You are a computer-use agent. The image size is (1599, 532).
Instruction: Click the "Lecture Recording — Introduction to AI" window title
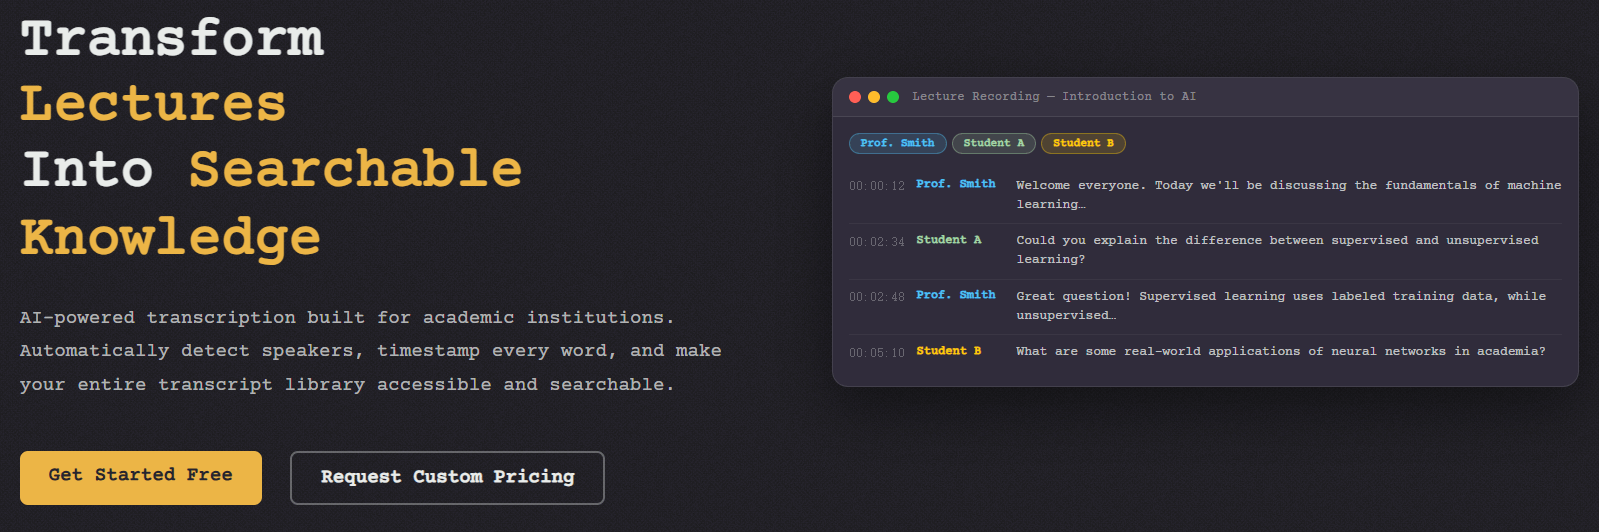tap(1054, 97)
